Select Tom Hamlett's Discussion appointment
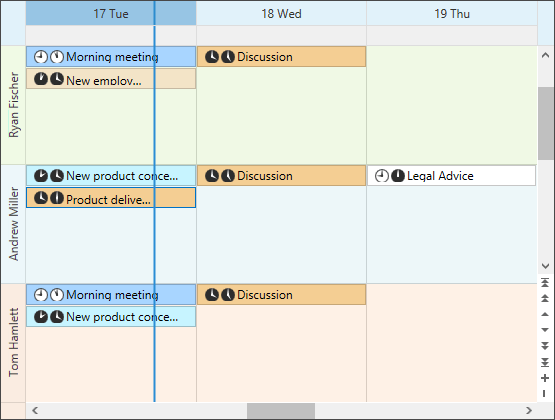The width and height of the screenshot is (555, 420). [x=281, y=294]
